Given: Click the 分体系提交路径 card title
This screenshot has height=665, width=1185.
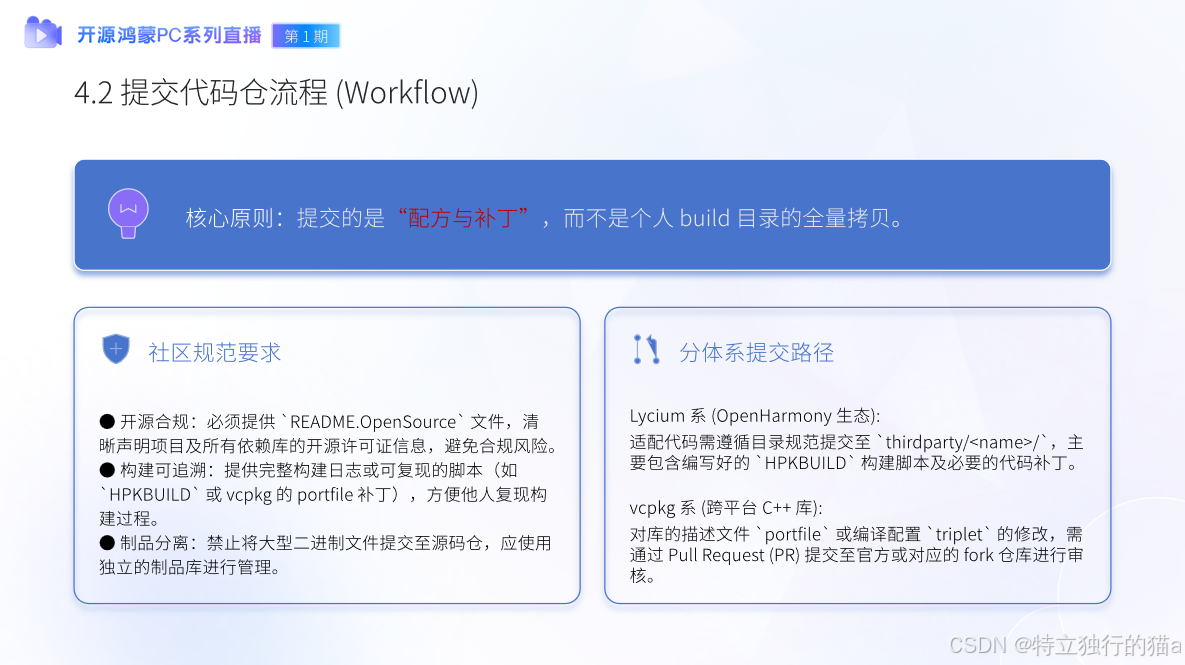Looking at the screenshot, I should coord(756,352).
